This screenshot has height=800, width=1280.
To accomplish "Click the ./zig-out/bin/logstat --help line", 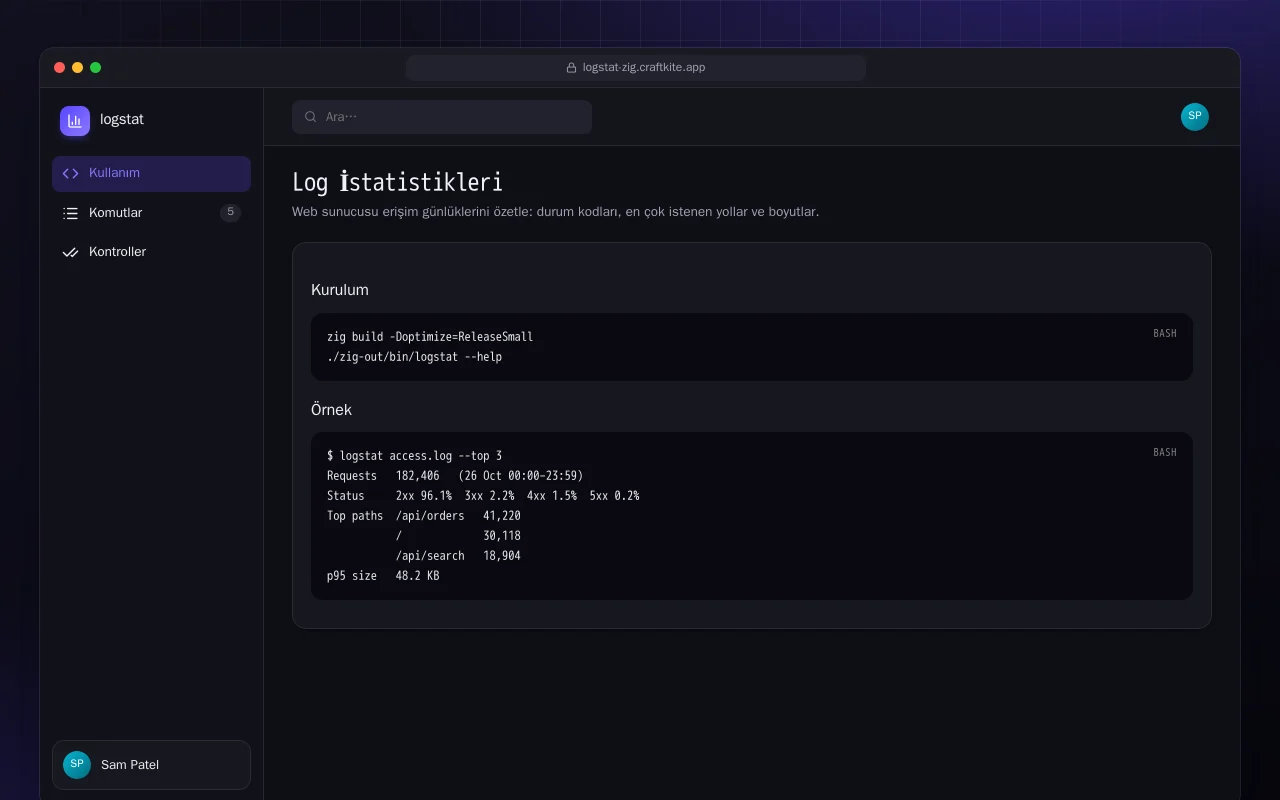I will coord(414,357).
